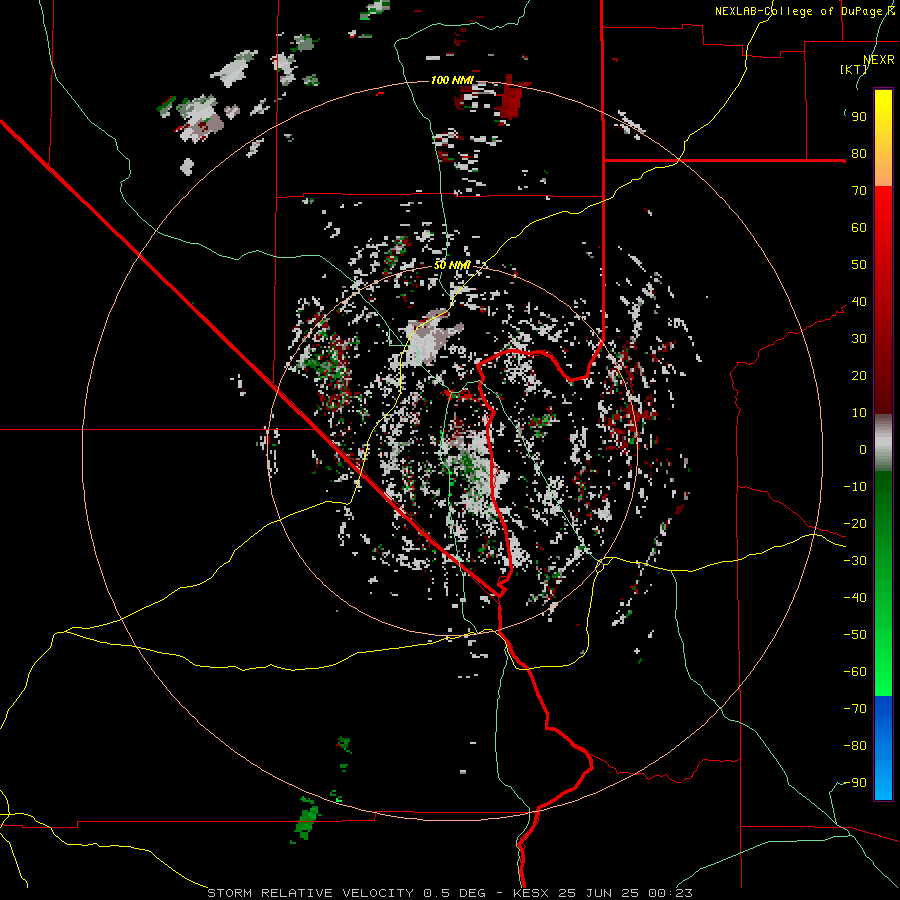Click the 50 NMI range ring label
The image size is (900, 900).
coord(452,265)
